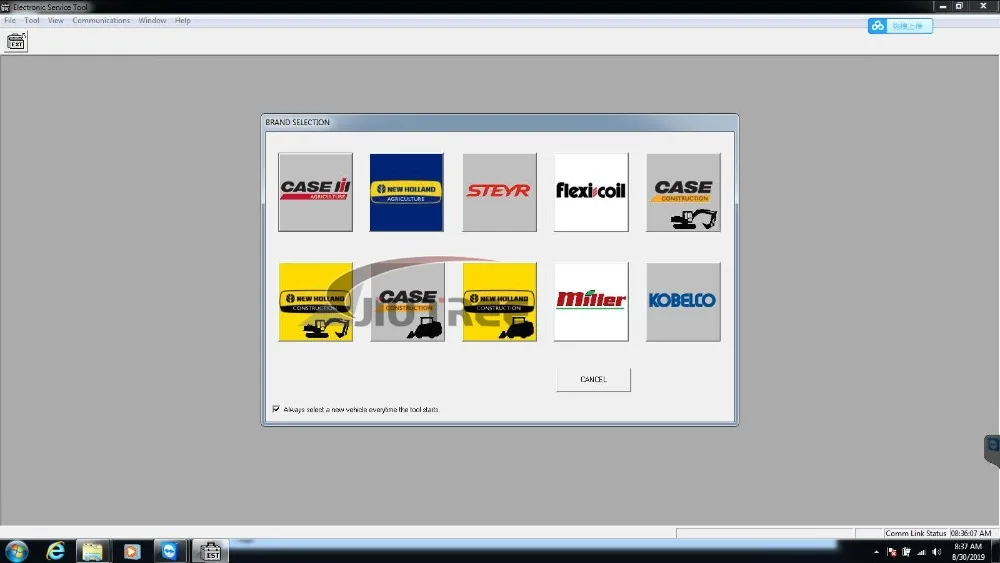1000x563 pixels.
Task: Click the Action Center flag tray icon
Action: tap(892, 552)
